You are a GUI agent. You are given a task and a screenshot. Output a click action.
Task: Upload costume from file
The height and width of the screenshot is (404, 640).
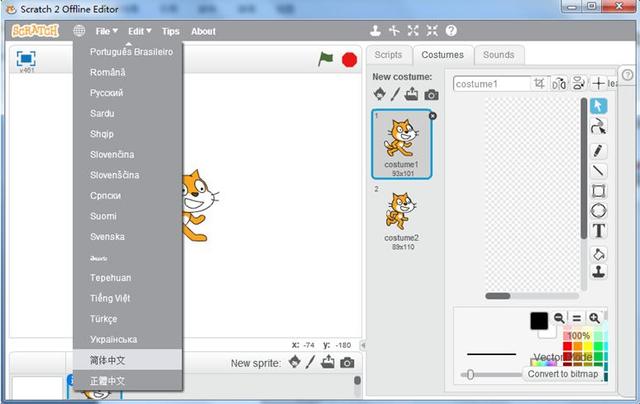coord(411,94)
